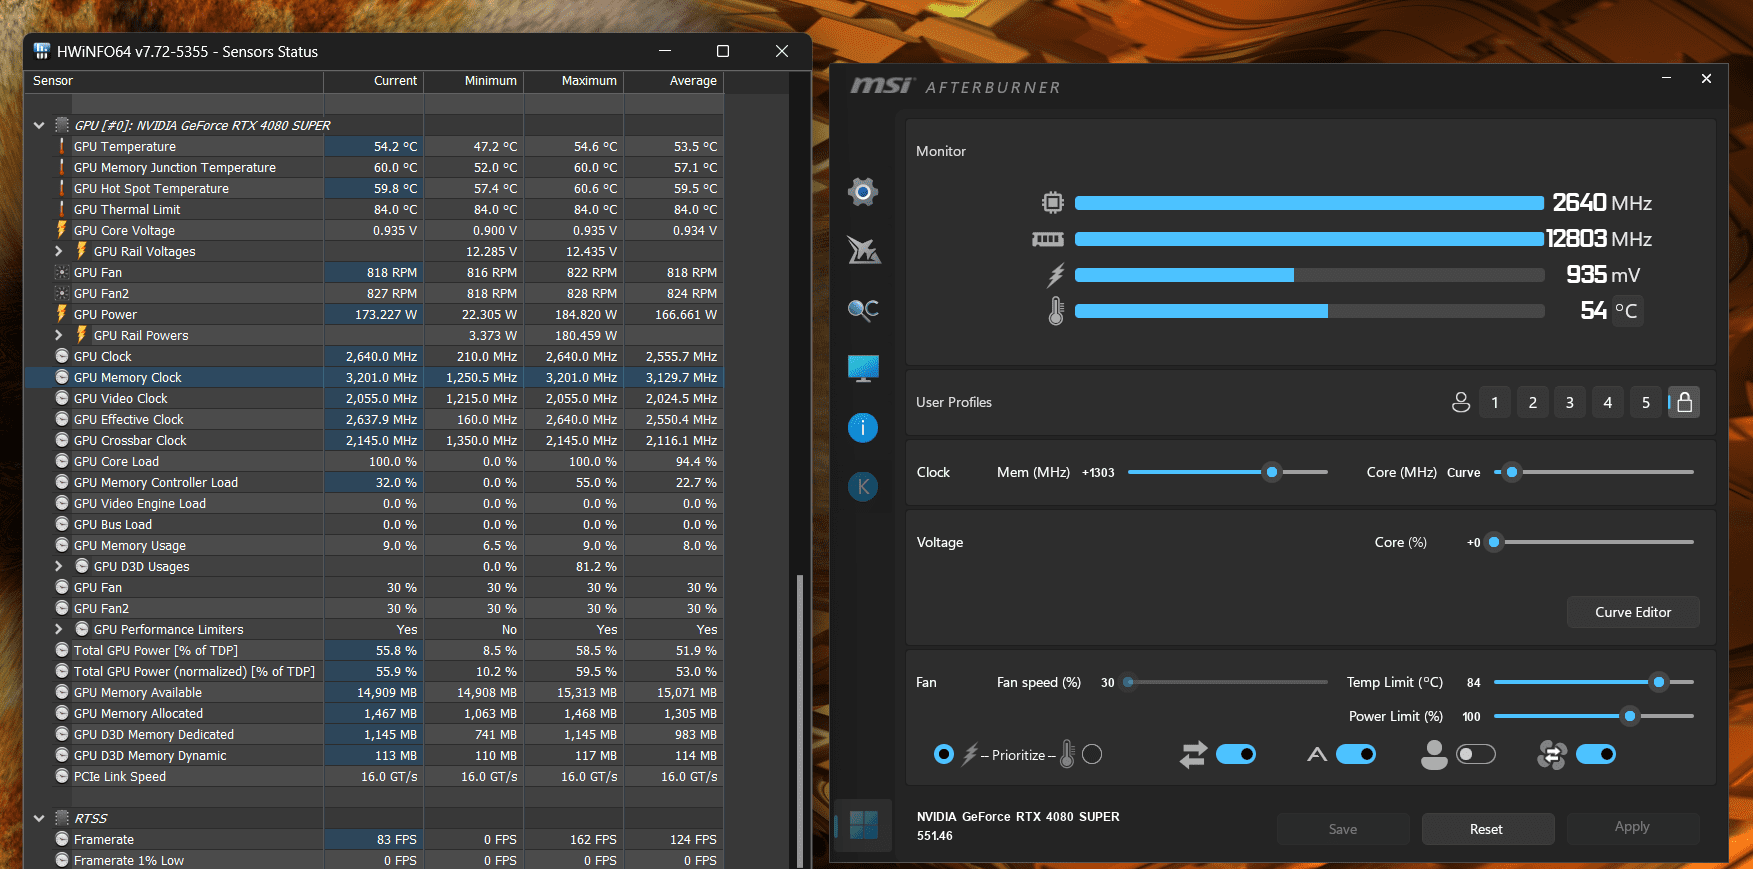Click the Apply button in Afterburner
This screenshot has height=869, width=1753.
click(1632, 827)
